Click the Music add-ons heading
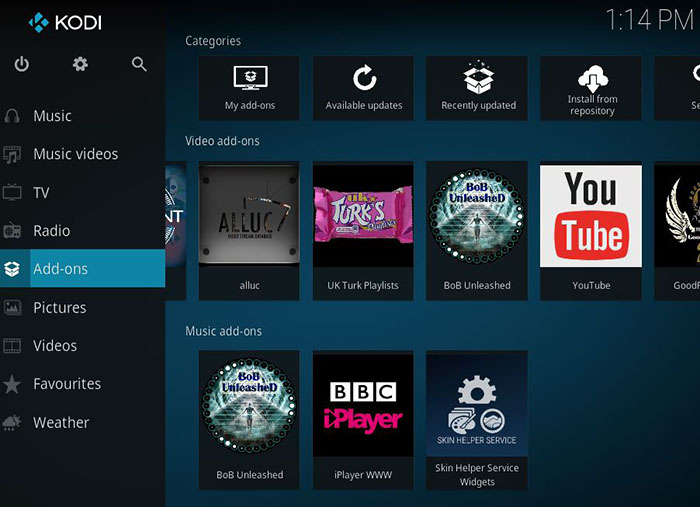700x507 pixels. [x=224, y=331]
